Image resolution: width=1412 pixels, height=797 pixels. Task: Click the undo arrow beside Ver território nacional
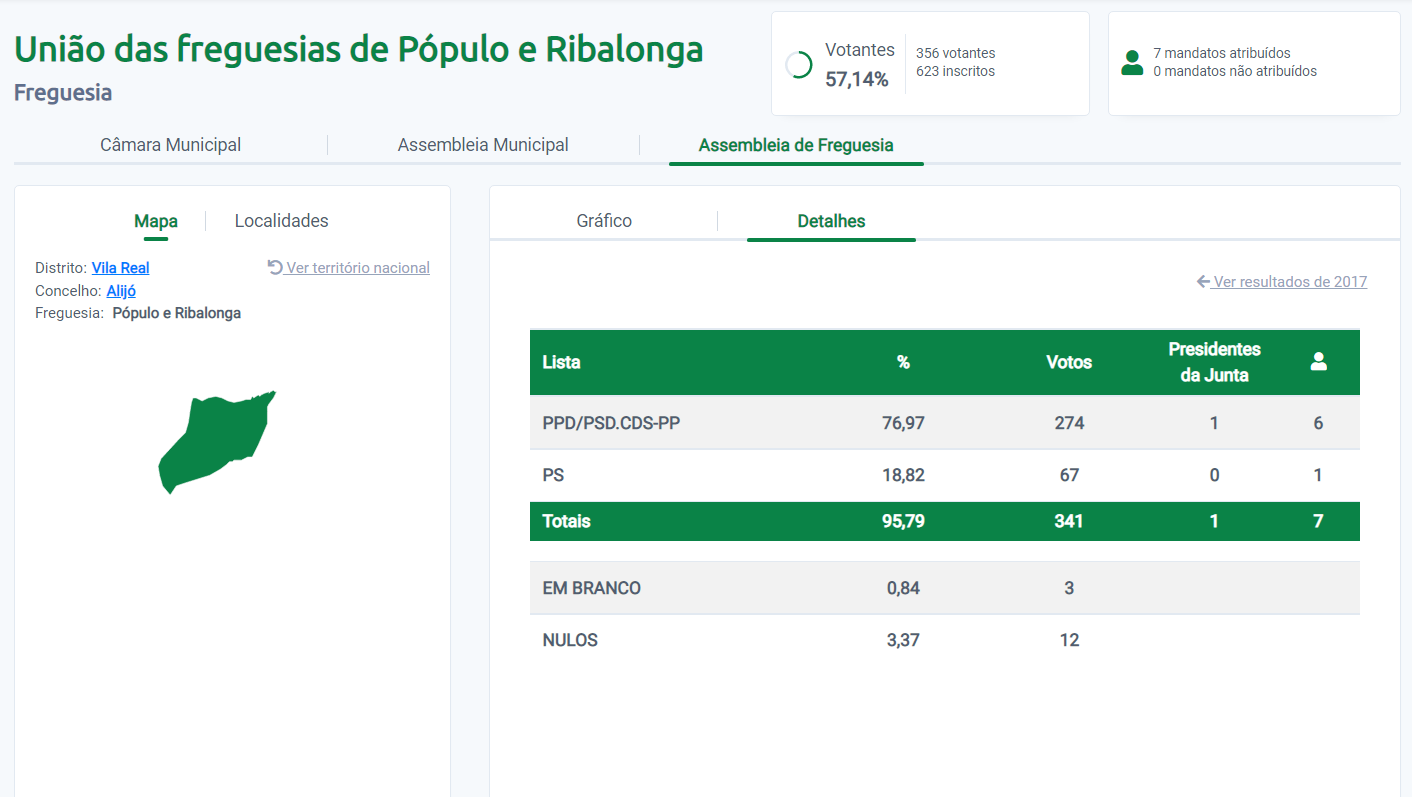275,267
